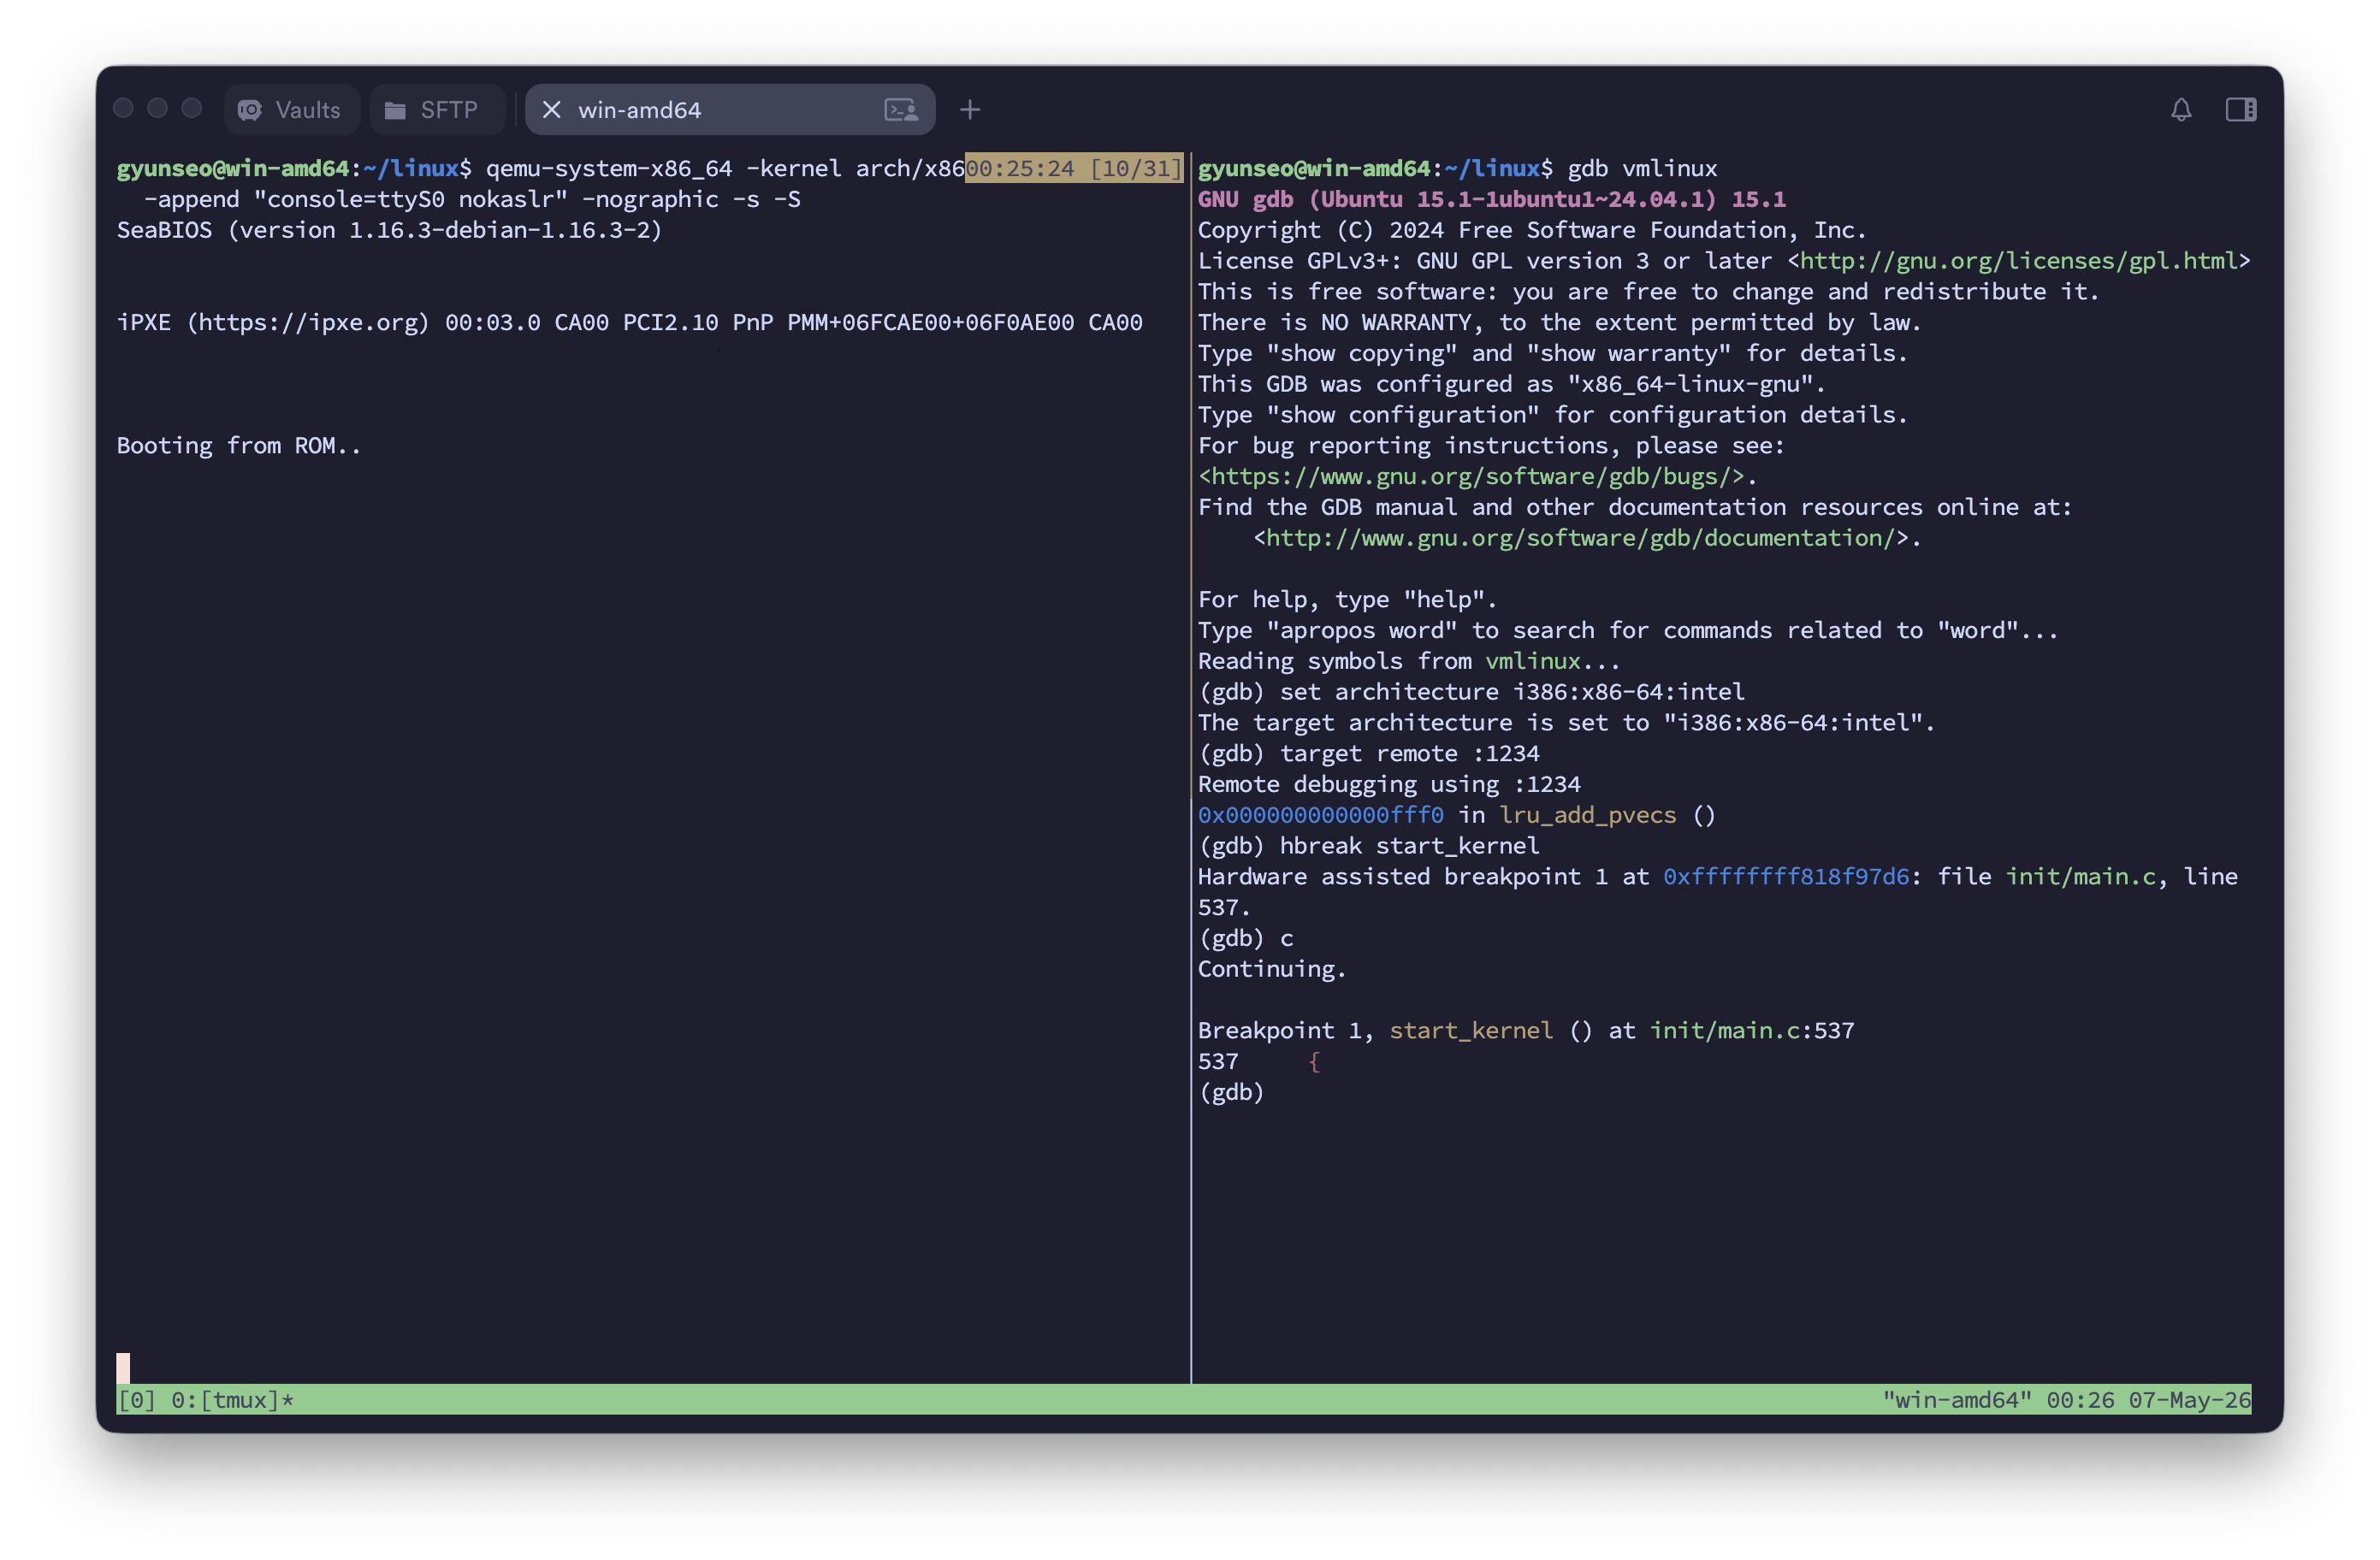Click the final empty (gdb) prompt
The width and height of the screenshot is (2380, 1560).
(1232, 1093)
